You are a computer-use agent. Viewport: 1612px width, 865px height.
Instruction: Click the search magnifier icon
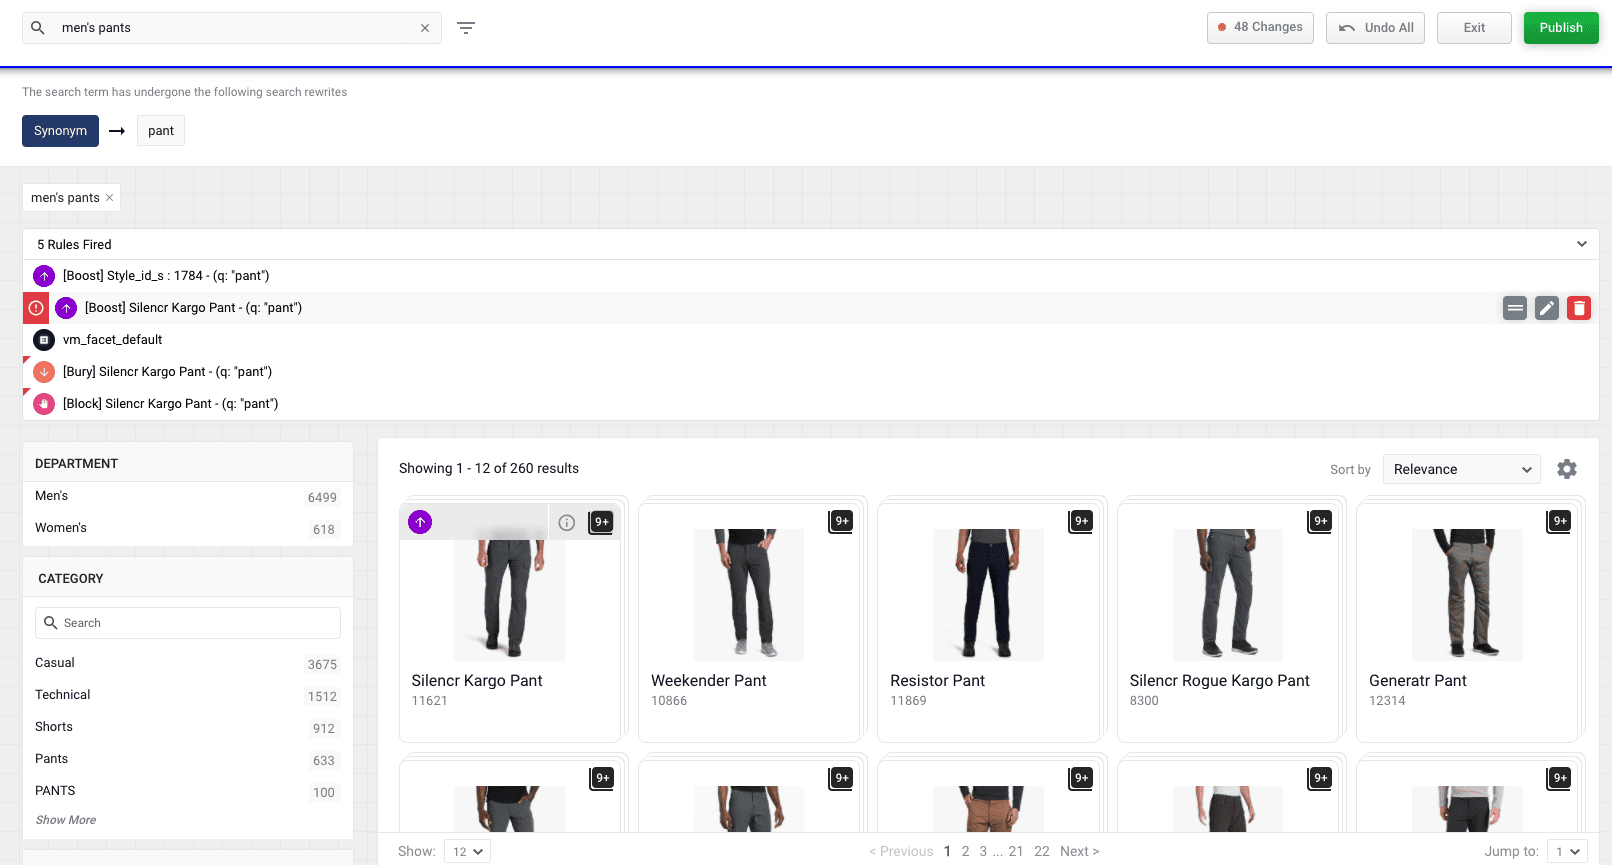[38, 28]
